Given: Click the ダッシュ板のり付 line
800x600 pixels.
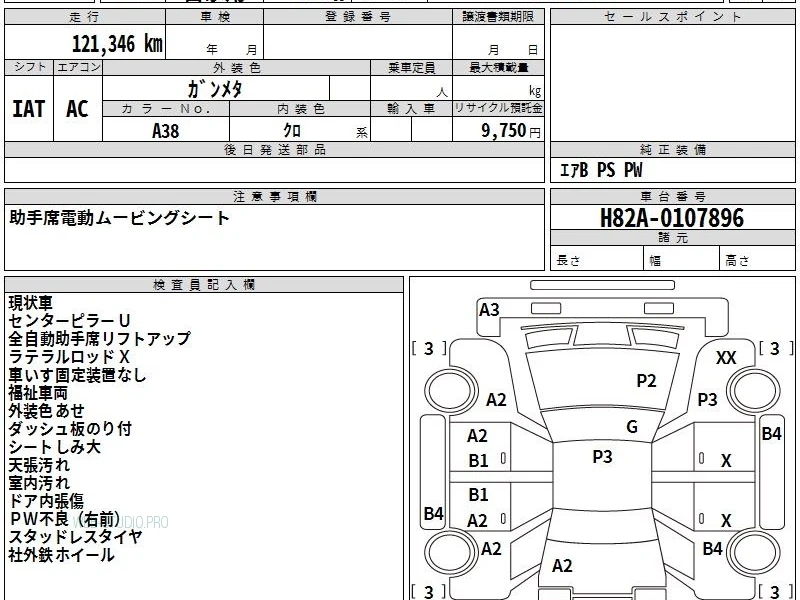Looking at the screenshot, I should 70,429.
